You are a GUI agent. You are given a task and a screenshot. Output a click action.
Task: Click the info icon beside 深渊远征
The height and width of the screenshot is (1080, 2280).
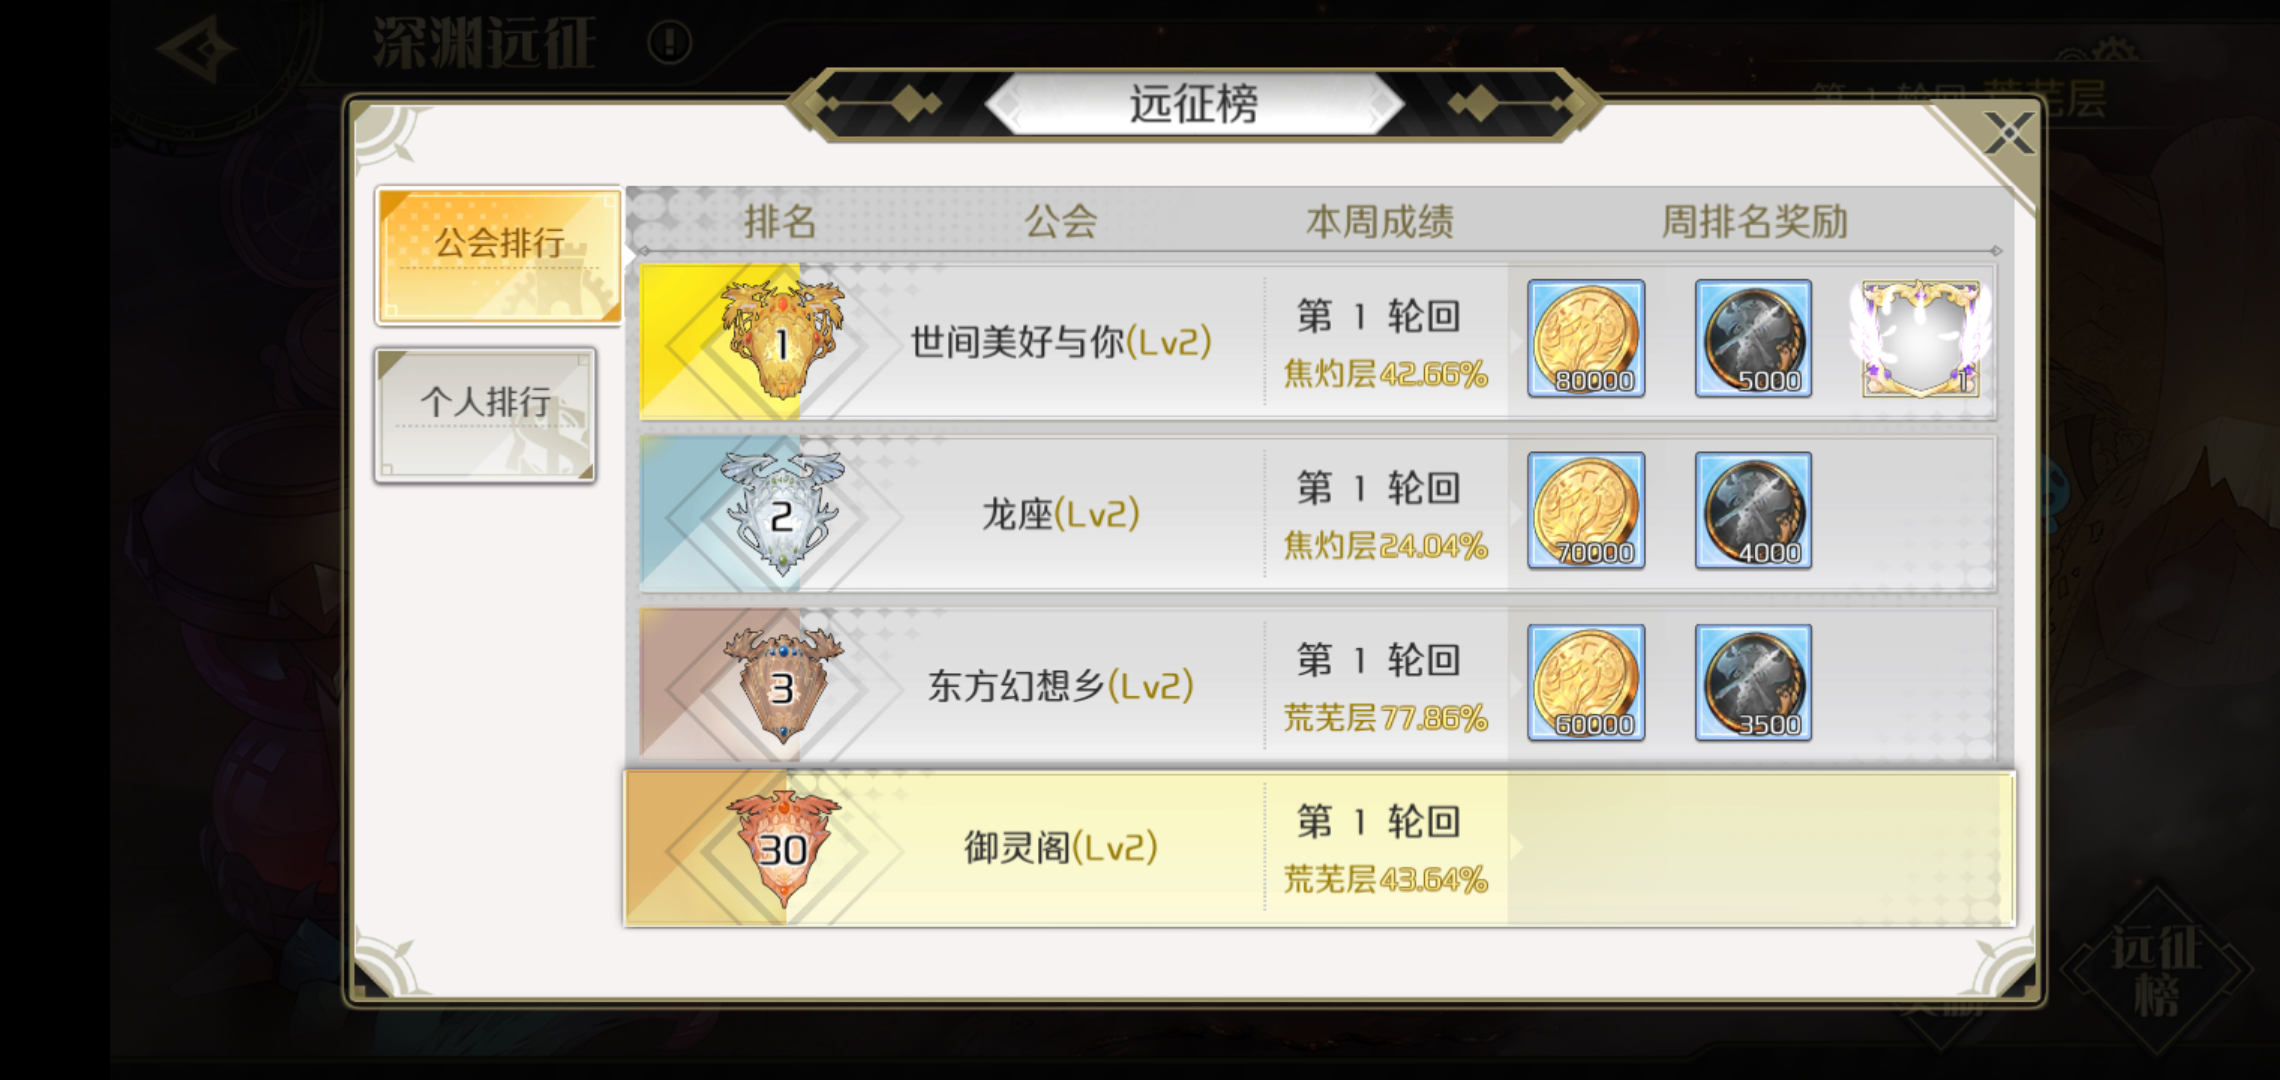pyautogui.click(x=669, y=43)
